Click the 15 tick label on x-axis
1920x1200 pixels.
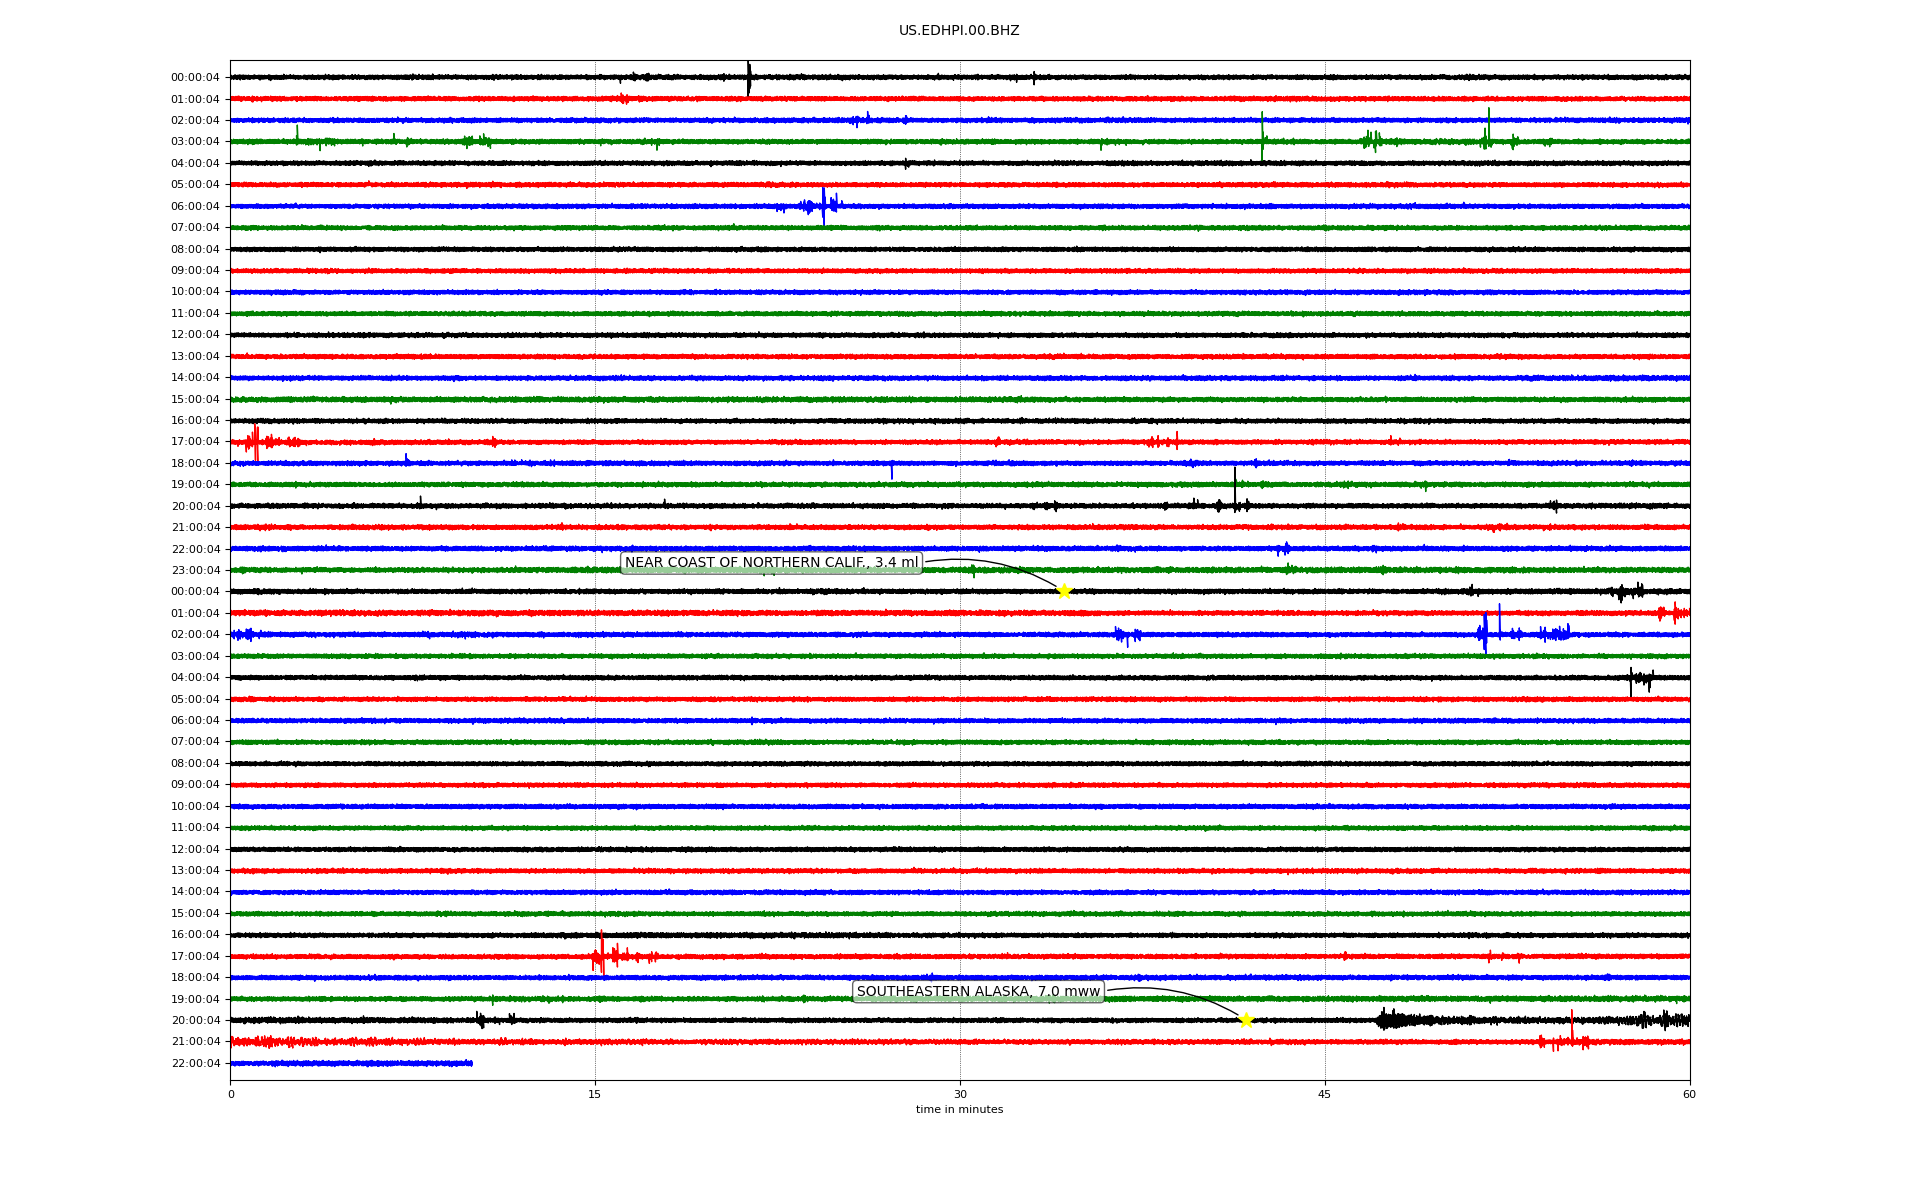click(x=595, y=1094)
